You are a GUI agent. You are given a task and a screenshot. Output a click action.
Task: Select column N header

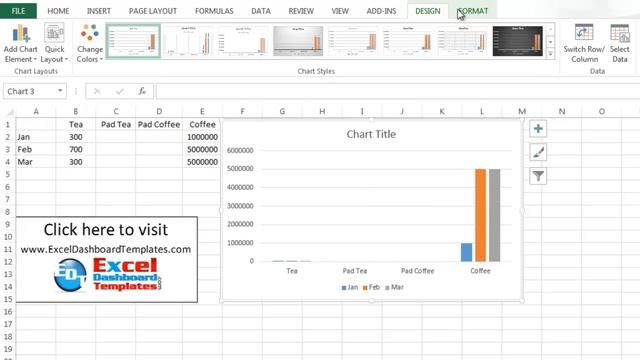click(x=562, y=111)
